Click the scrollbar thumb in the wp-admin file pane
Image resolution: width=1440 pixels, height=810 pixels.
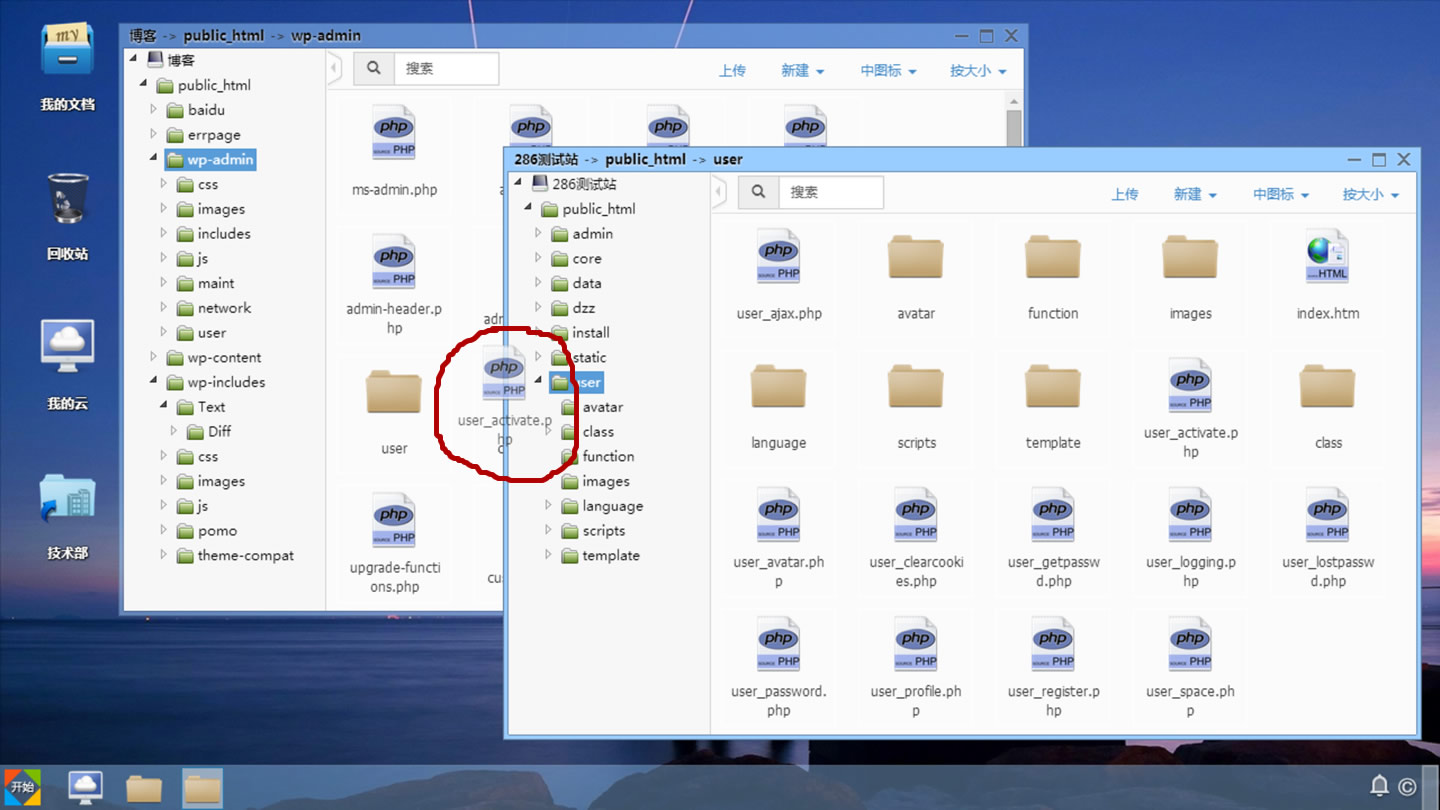1014,129
